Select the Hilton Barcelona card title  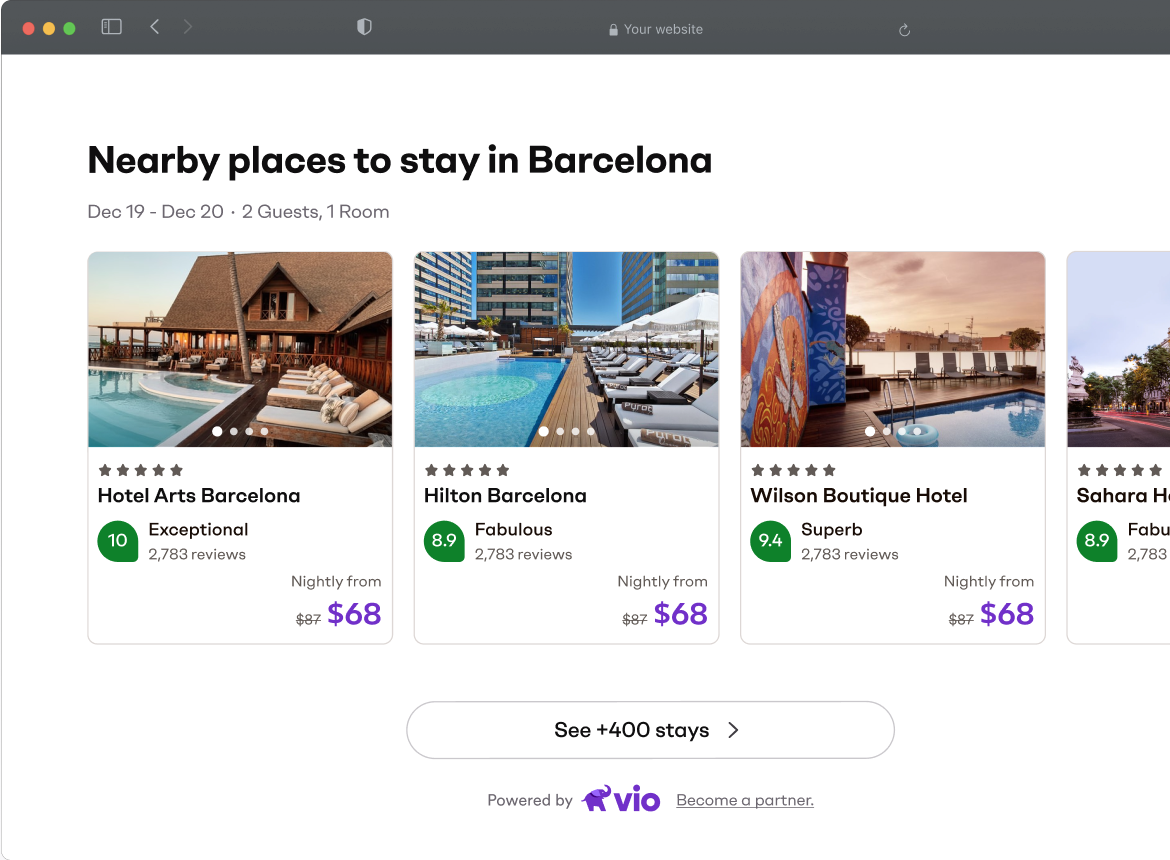[505, 495]
